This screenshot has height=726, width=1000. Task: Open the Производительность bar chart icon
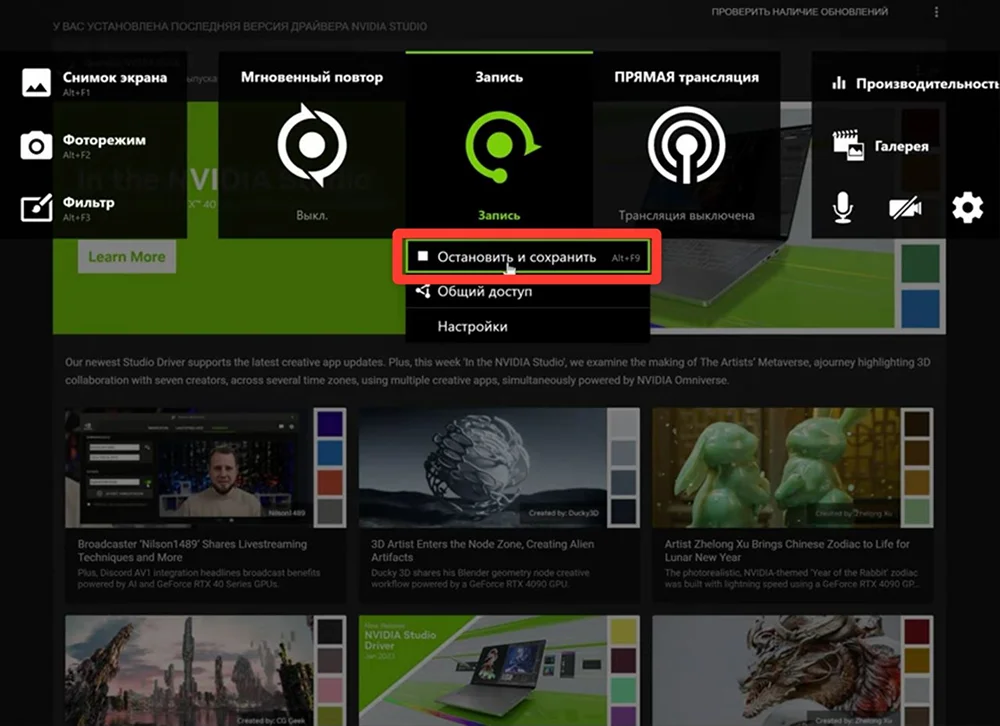coord(839,84)
